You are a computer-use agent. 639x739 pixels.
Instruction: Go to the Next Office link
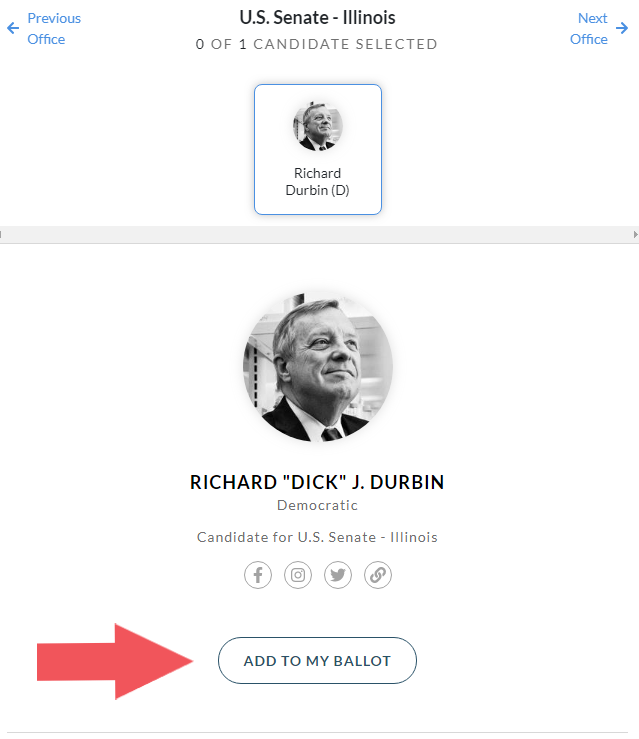pyautogui.click(x=589, y=29)
